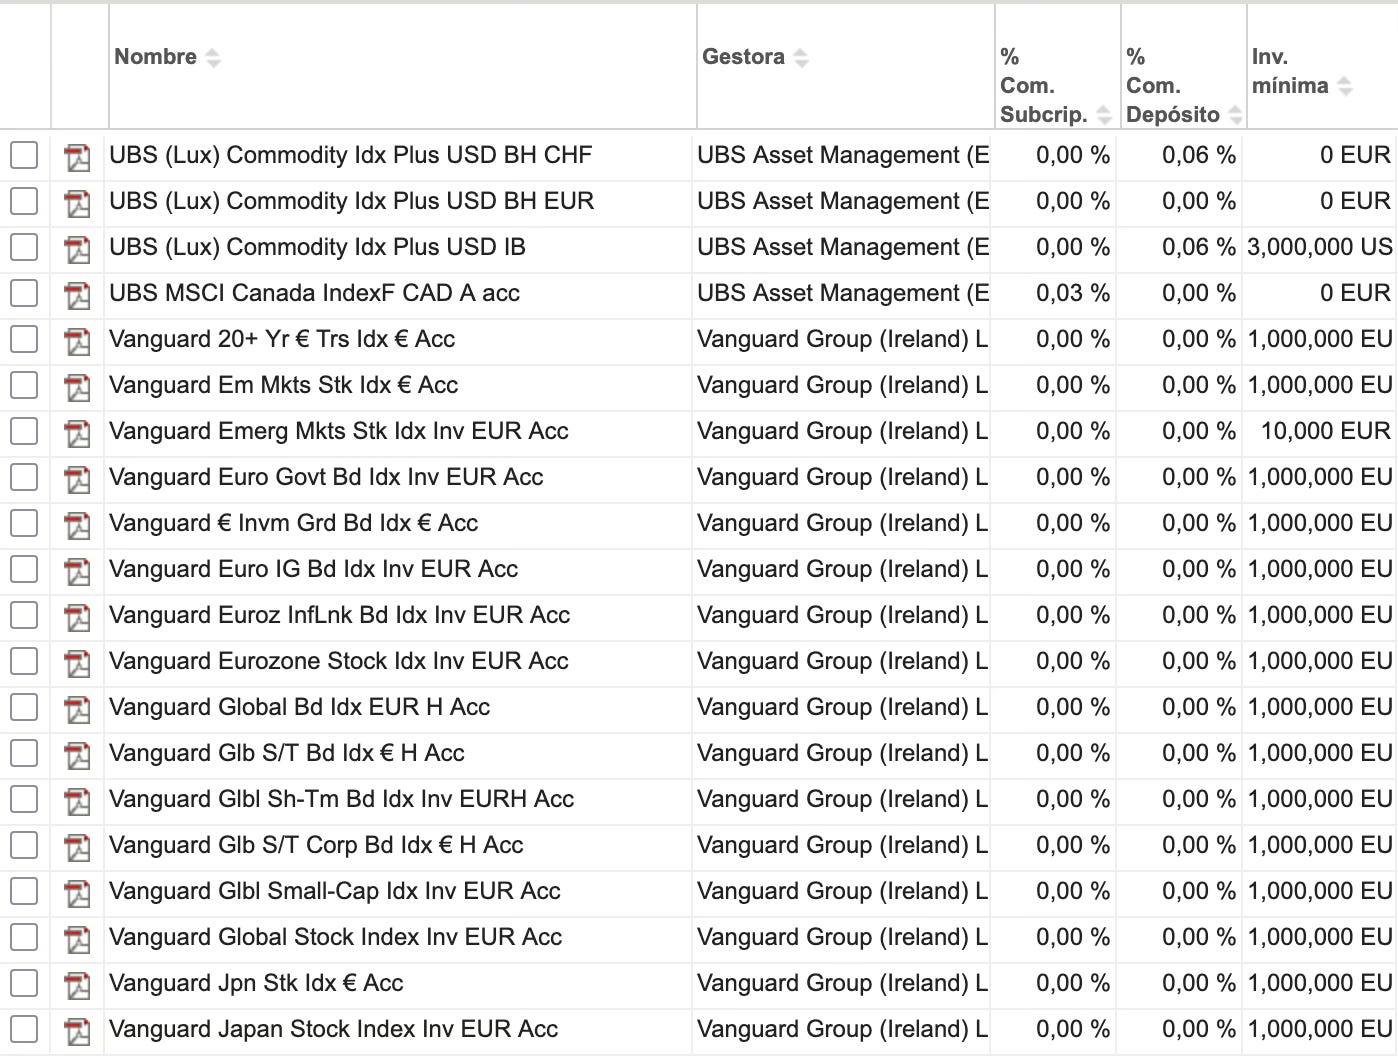Open PDF for Vanguard Euro IG Bd Idx Inv
The height and width of the screenshot is (1056, 1398).
click(x=77, y=571)
